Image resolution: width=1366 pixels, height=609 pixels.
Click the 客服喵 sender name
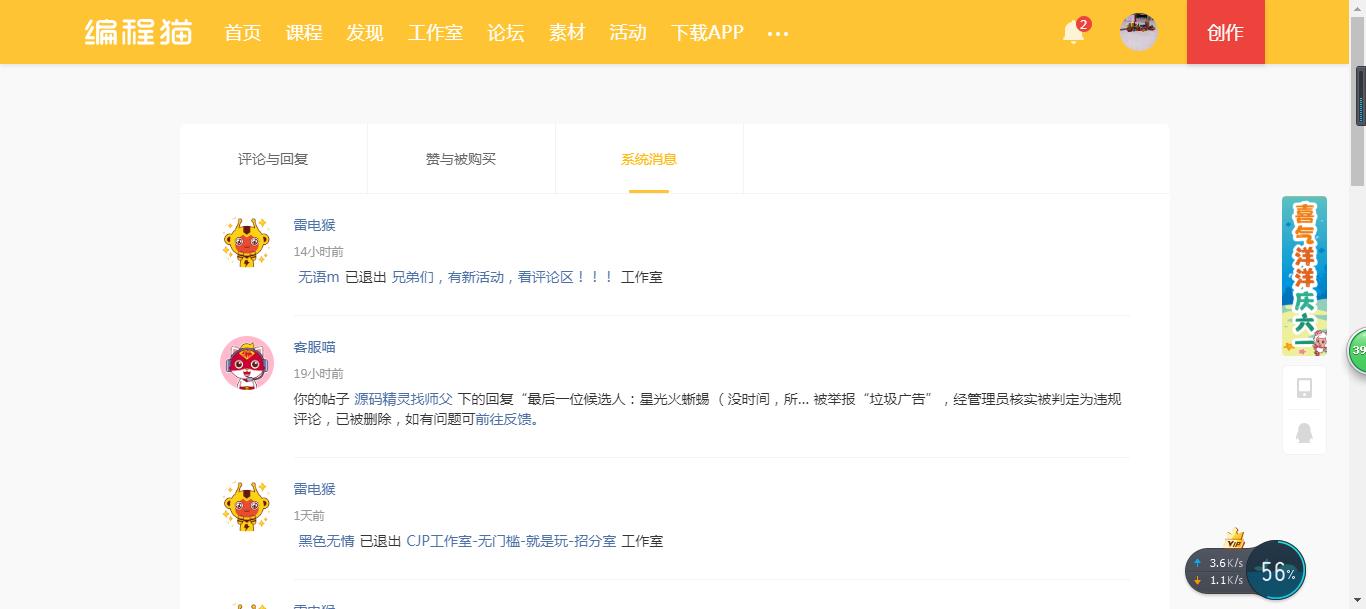click(314, 347)
